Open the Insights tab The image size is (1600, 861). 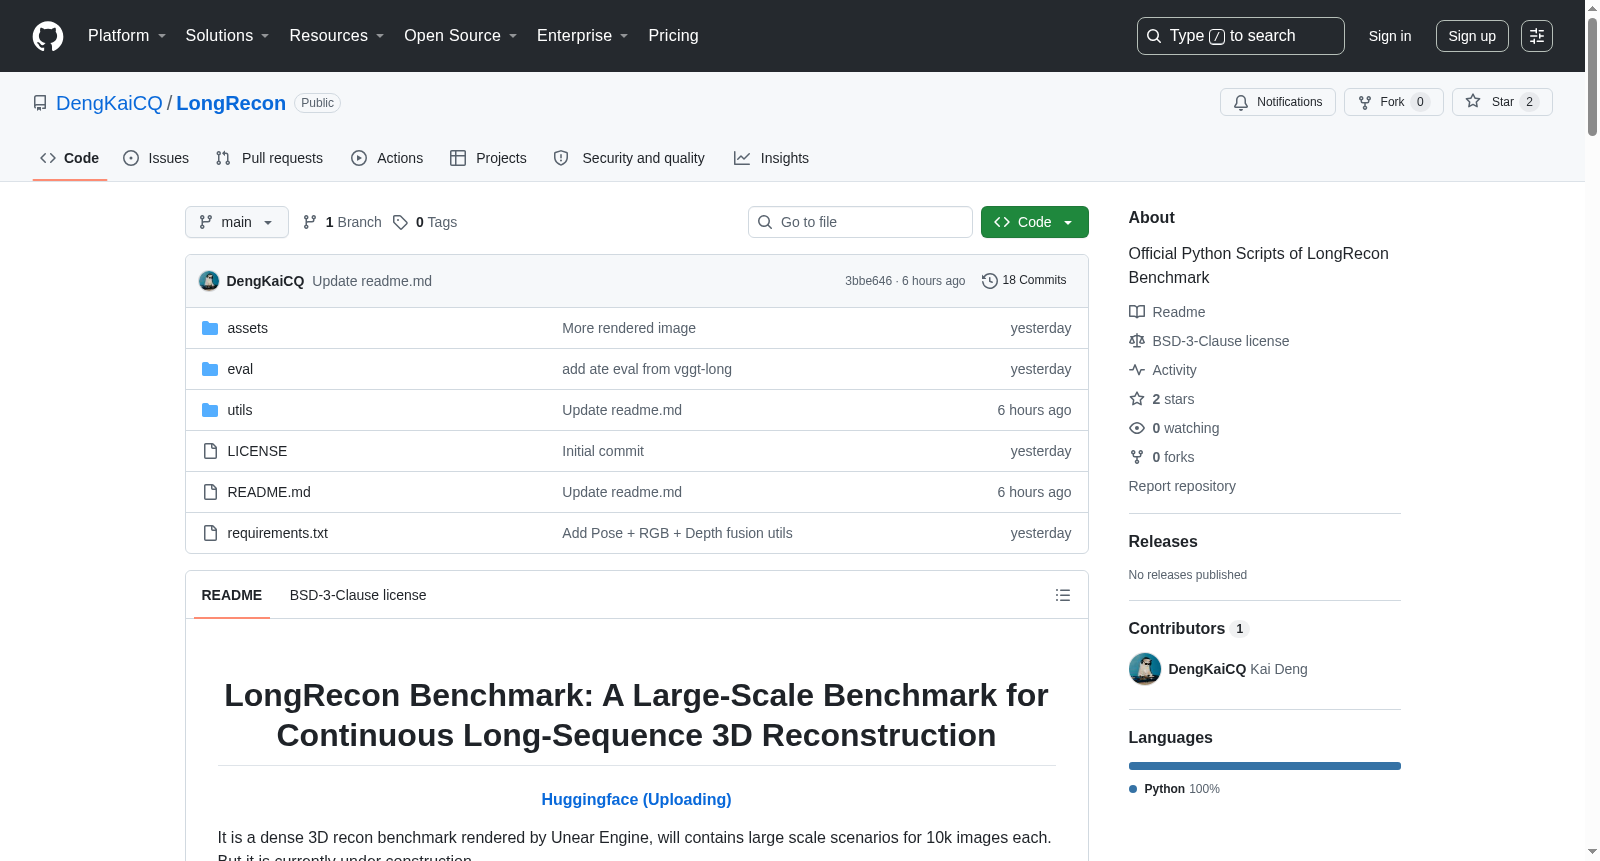(771, 158)
